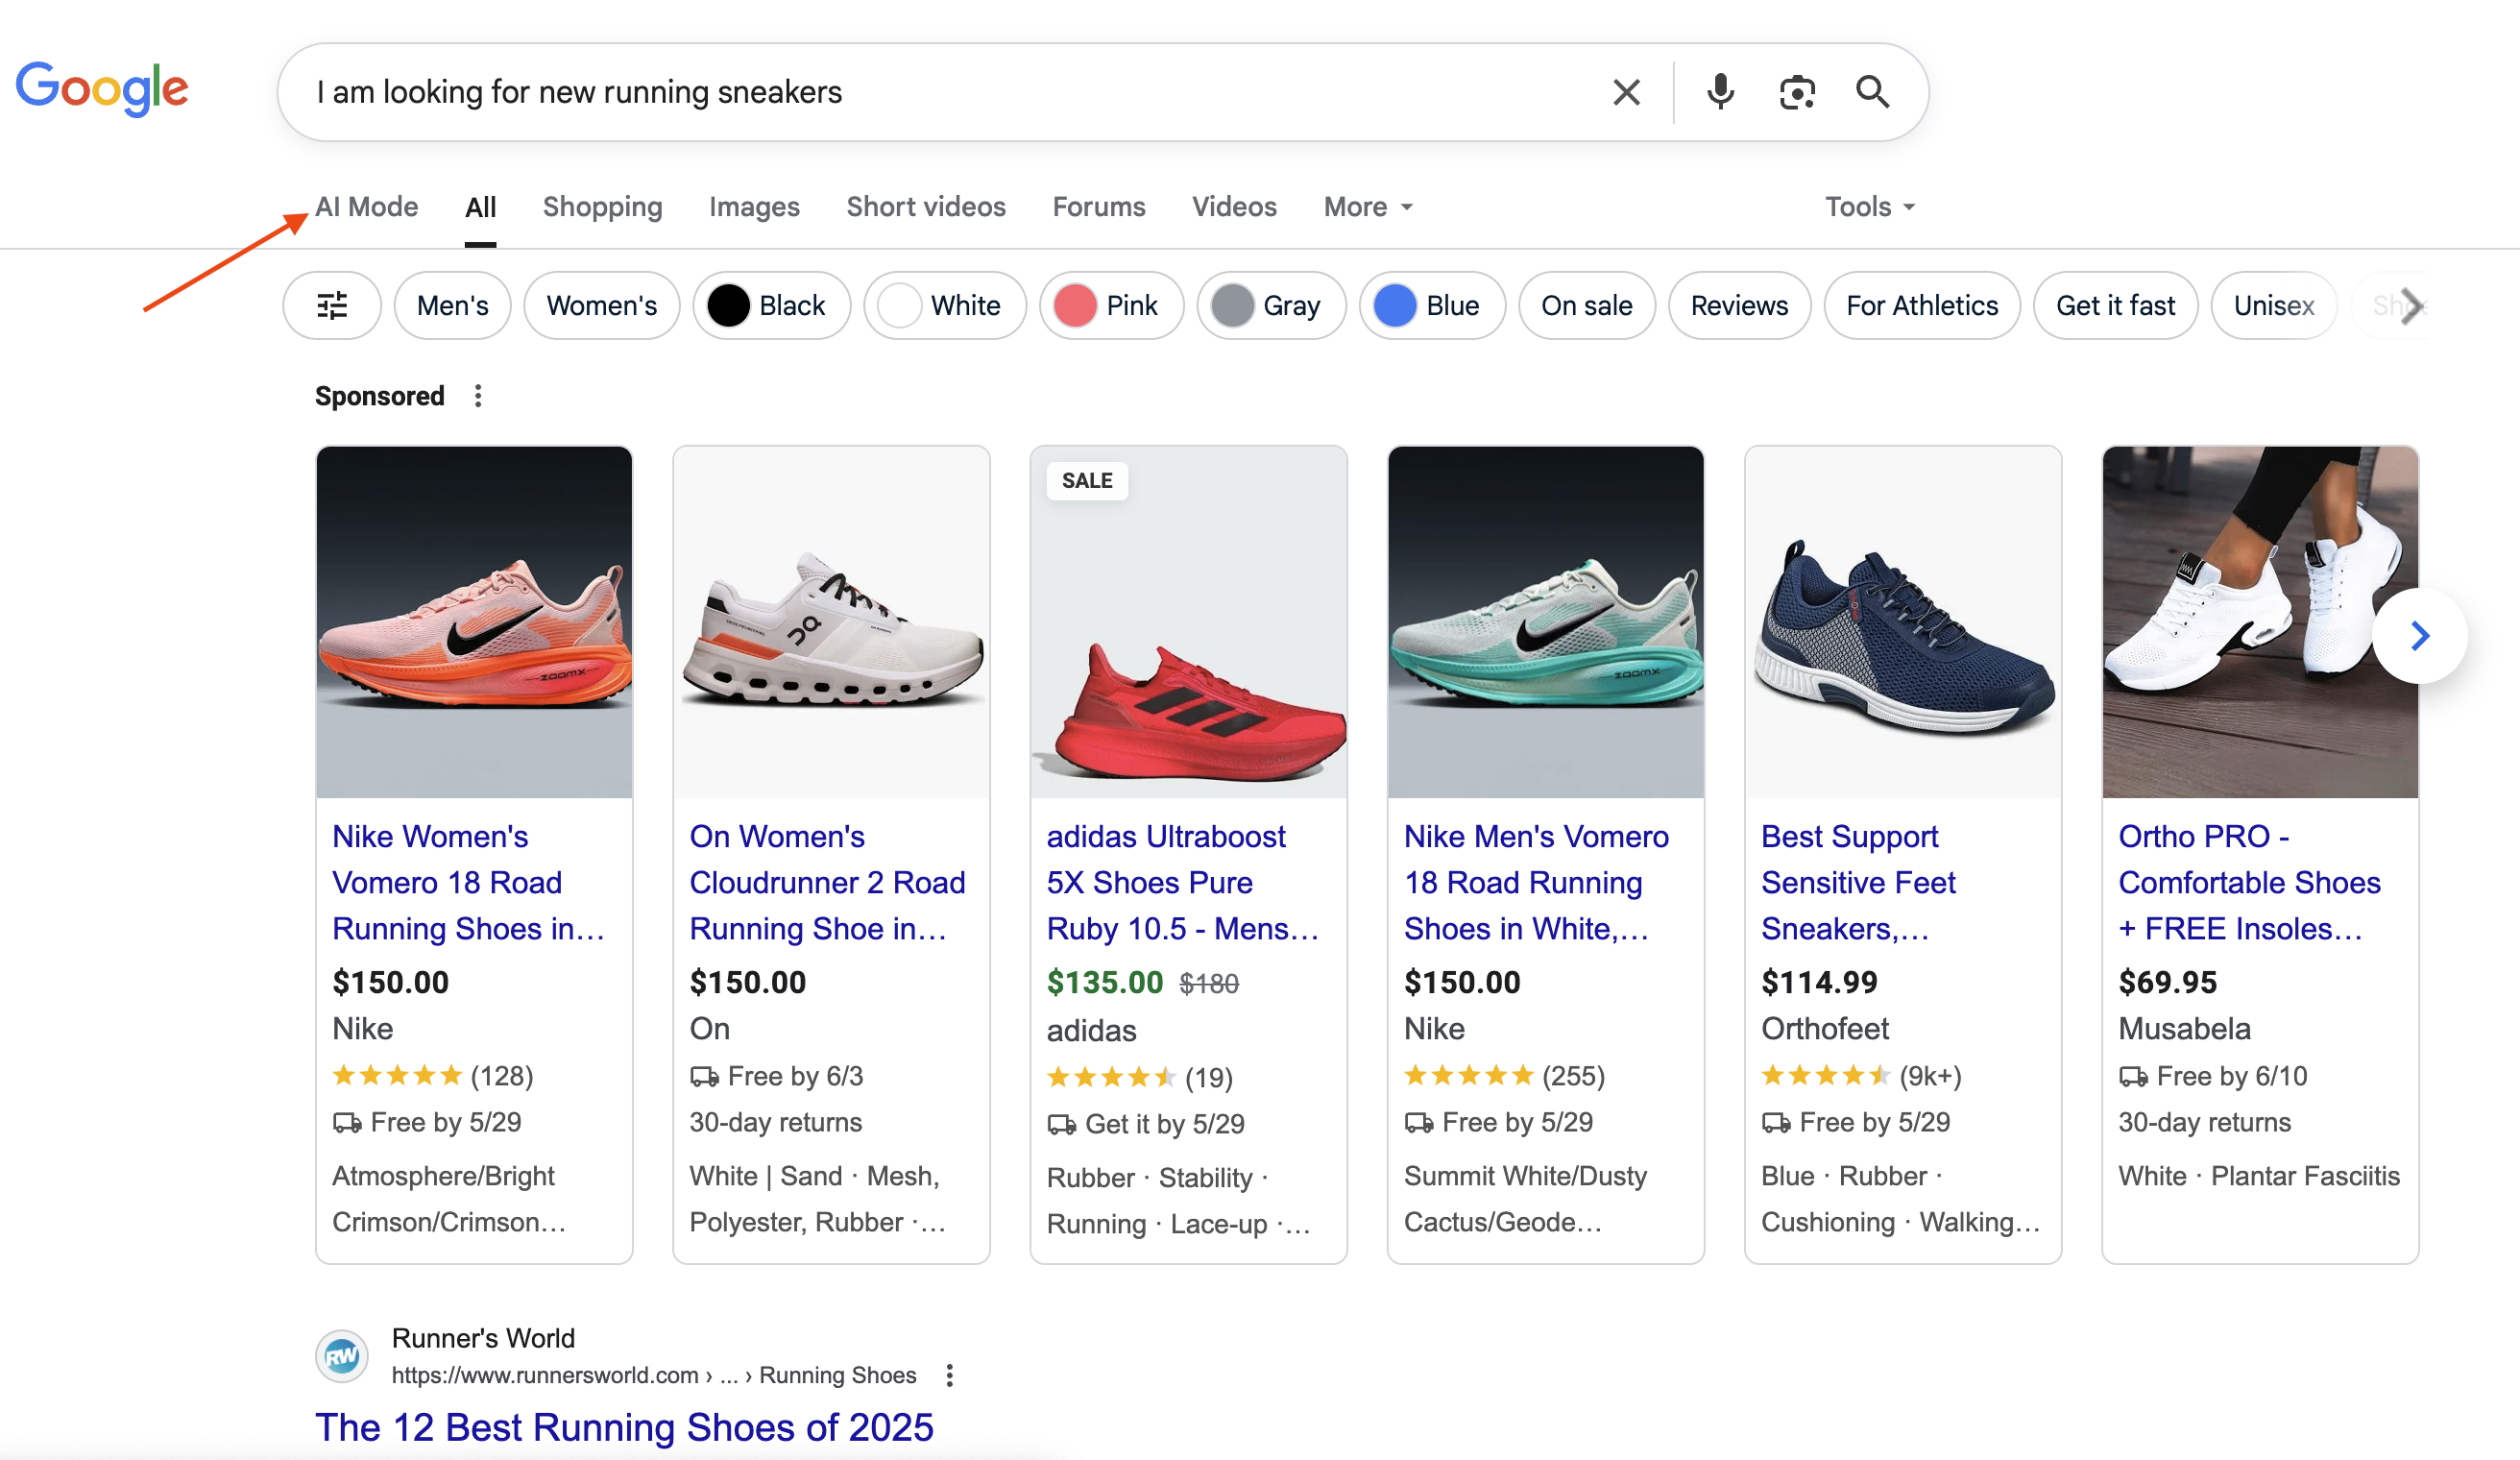Open teal Nike Men's Vomero image
2520x1460 pixels.
tap(1545, 622)
